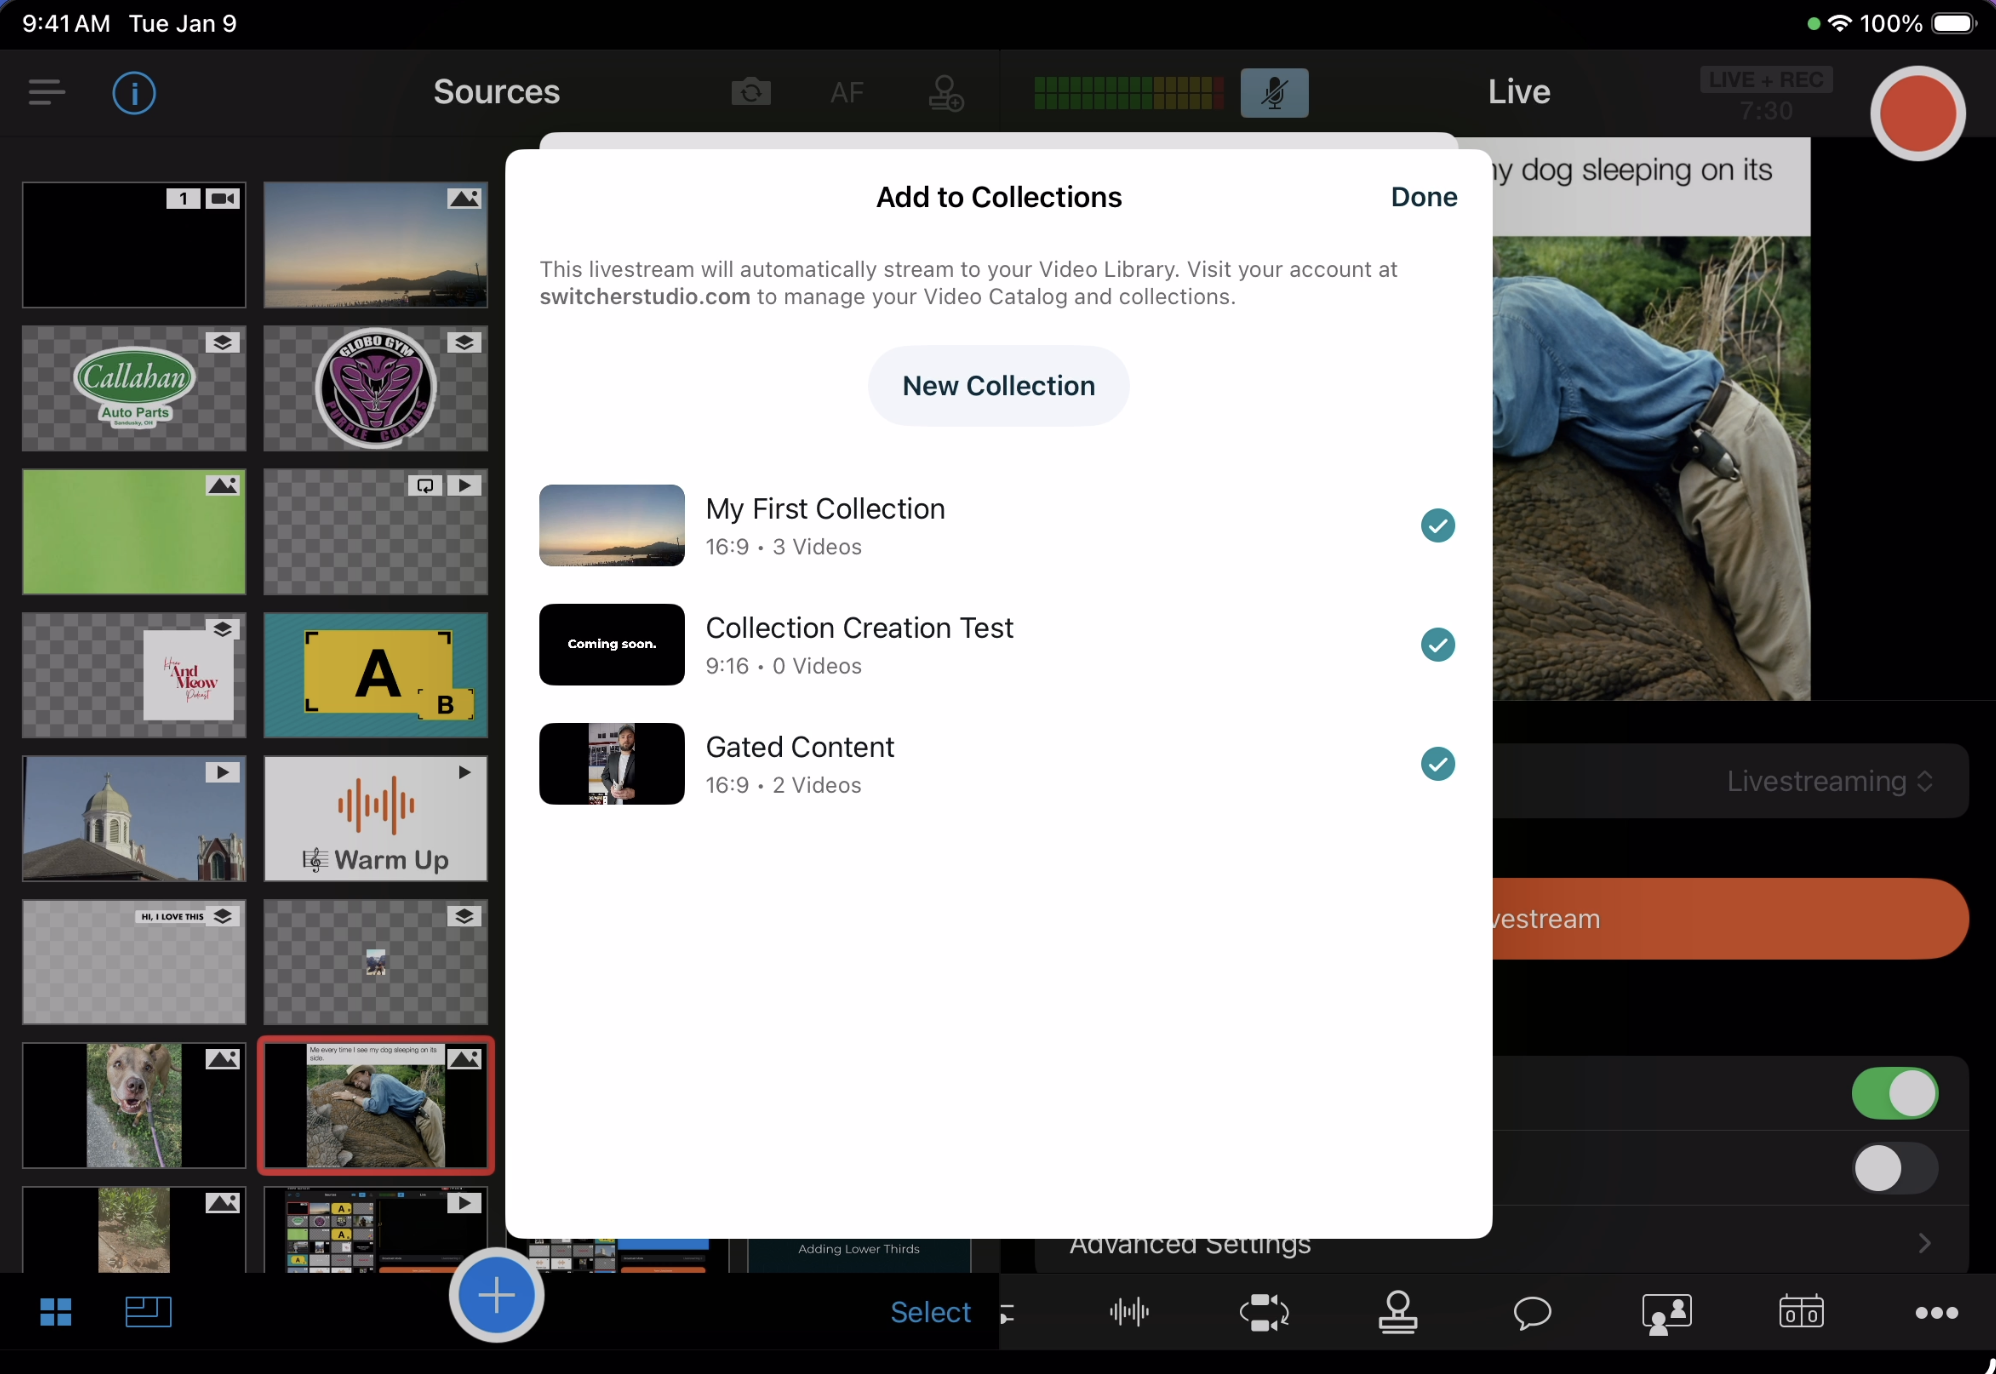Tap the red record button

pyautogui.click(x=1917, y=114)
